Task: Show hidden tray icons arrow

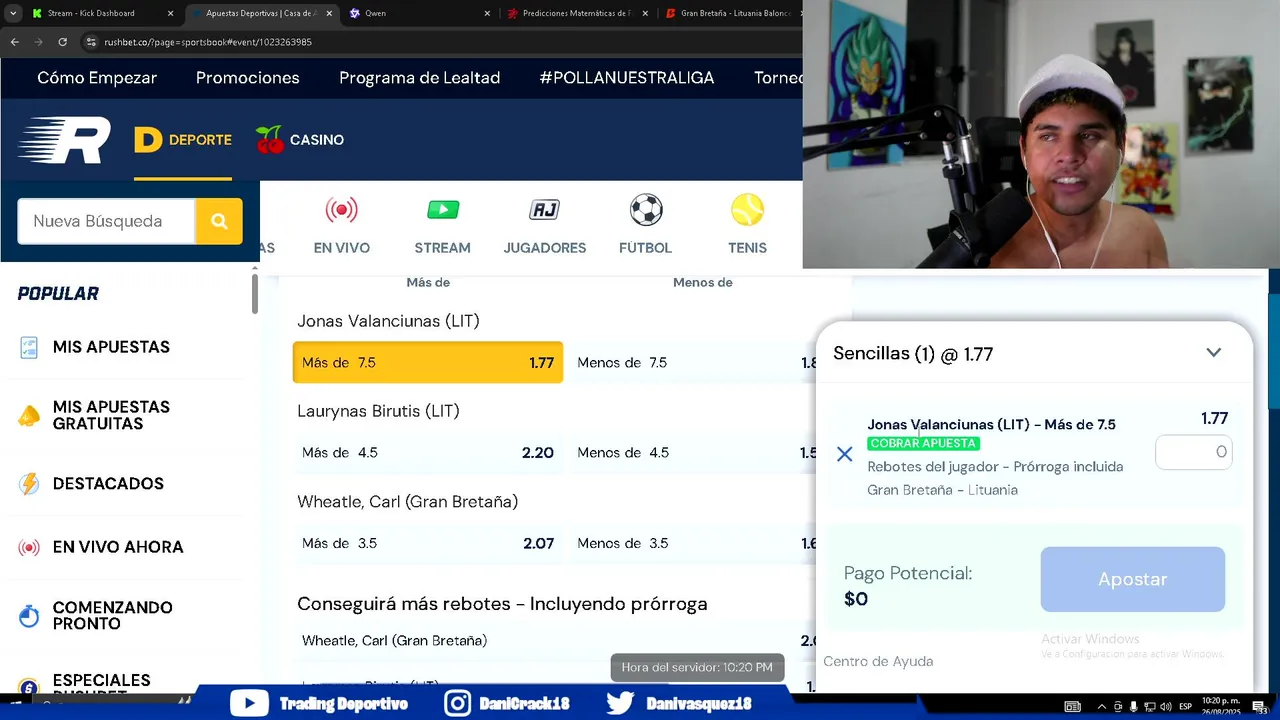Action: click(1101, 707)
